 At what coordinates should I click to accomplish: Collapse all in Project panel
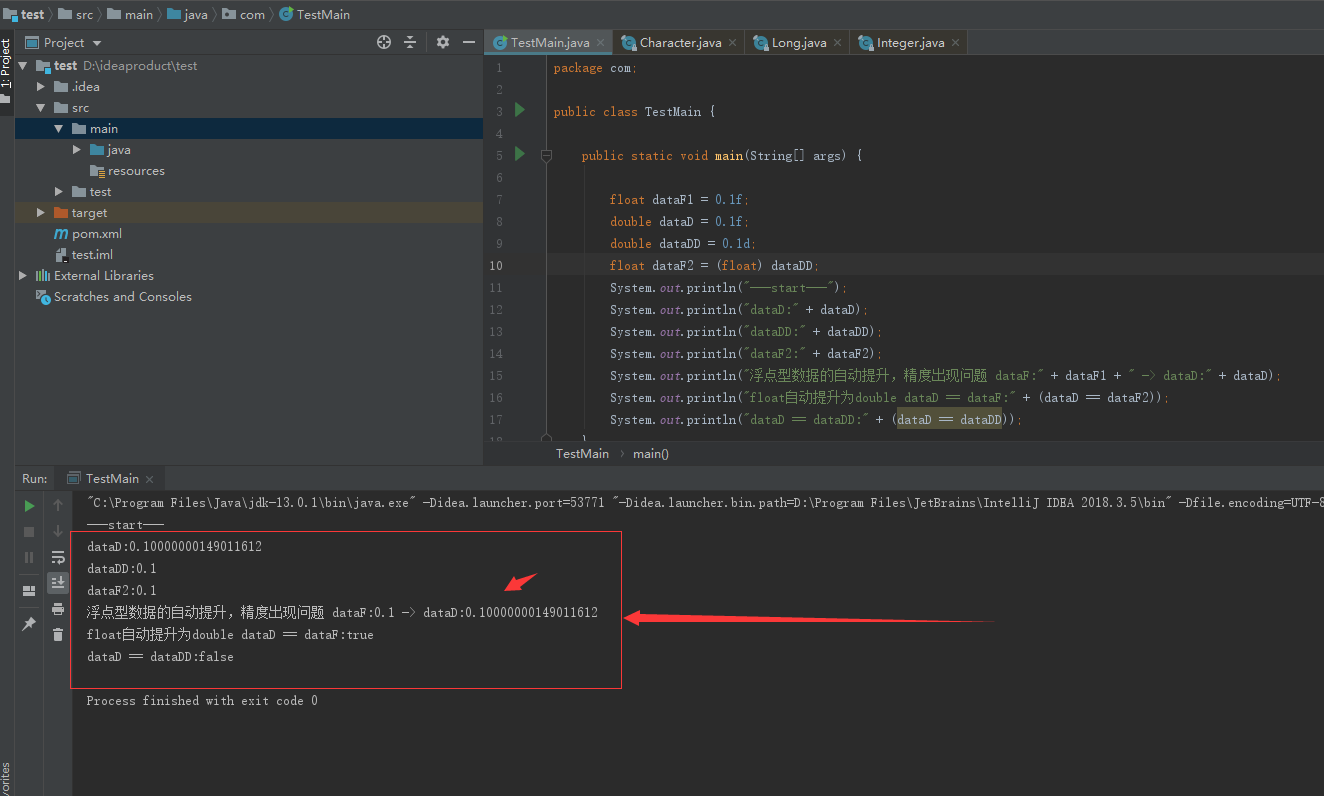[x=410, y=42]
